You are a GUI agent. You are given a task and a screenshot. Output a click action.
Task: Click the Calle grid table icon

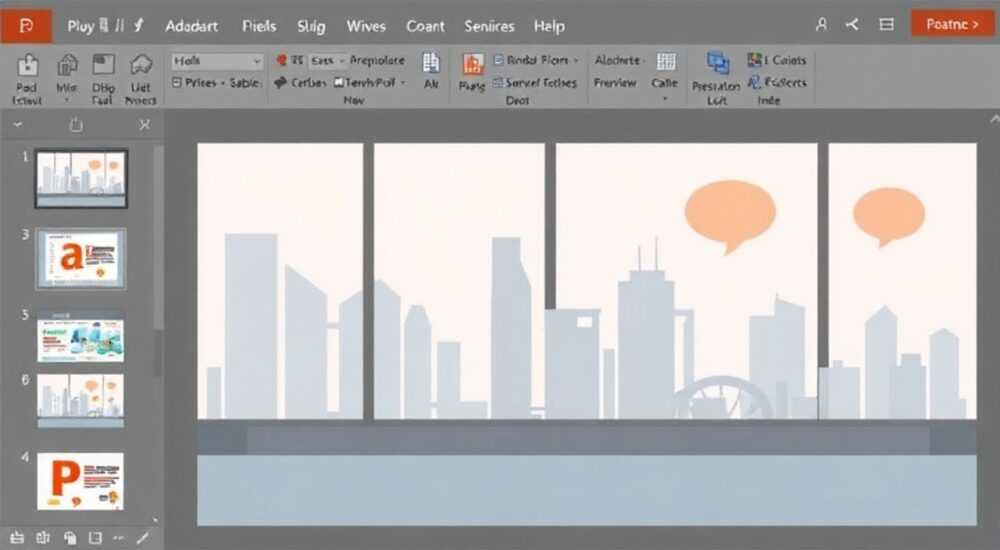tap(666, 62)
